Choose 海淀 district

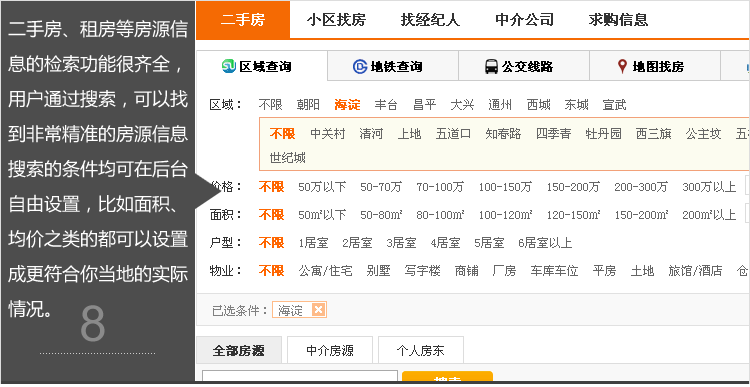pos(347,105)
